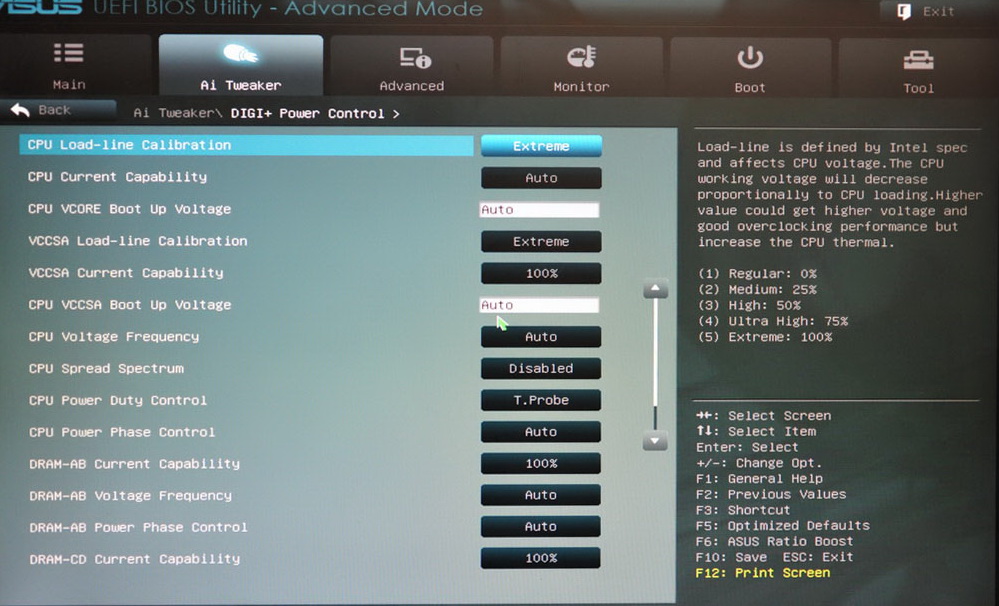Select CPU Spread Spectrum label
Viewport: 999px width, 606px height.
pyautogui.click(x=106, y=368)
